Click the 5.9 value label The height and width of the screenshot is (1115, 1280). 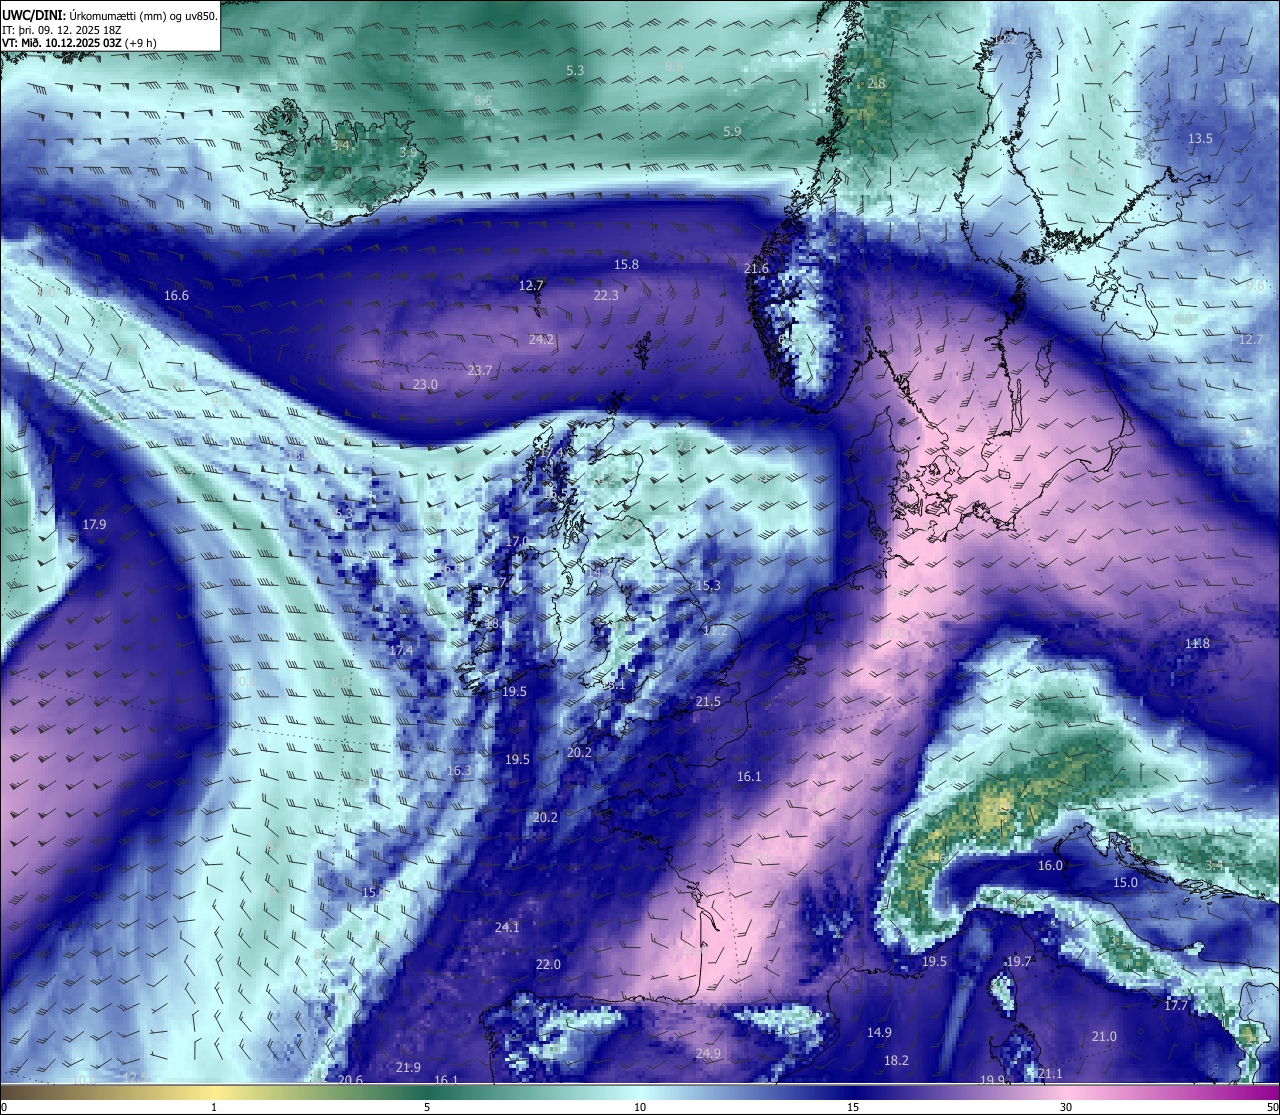click(732, 131)
